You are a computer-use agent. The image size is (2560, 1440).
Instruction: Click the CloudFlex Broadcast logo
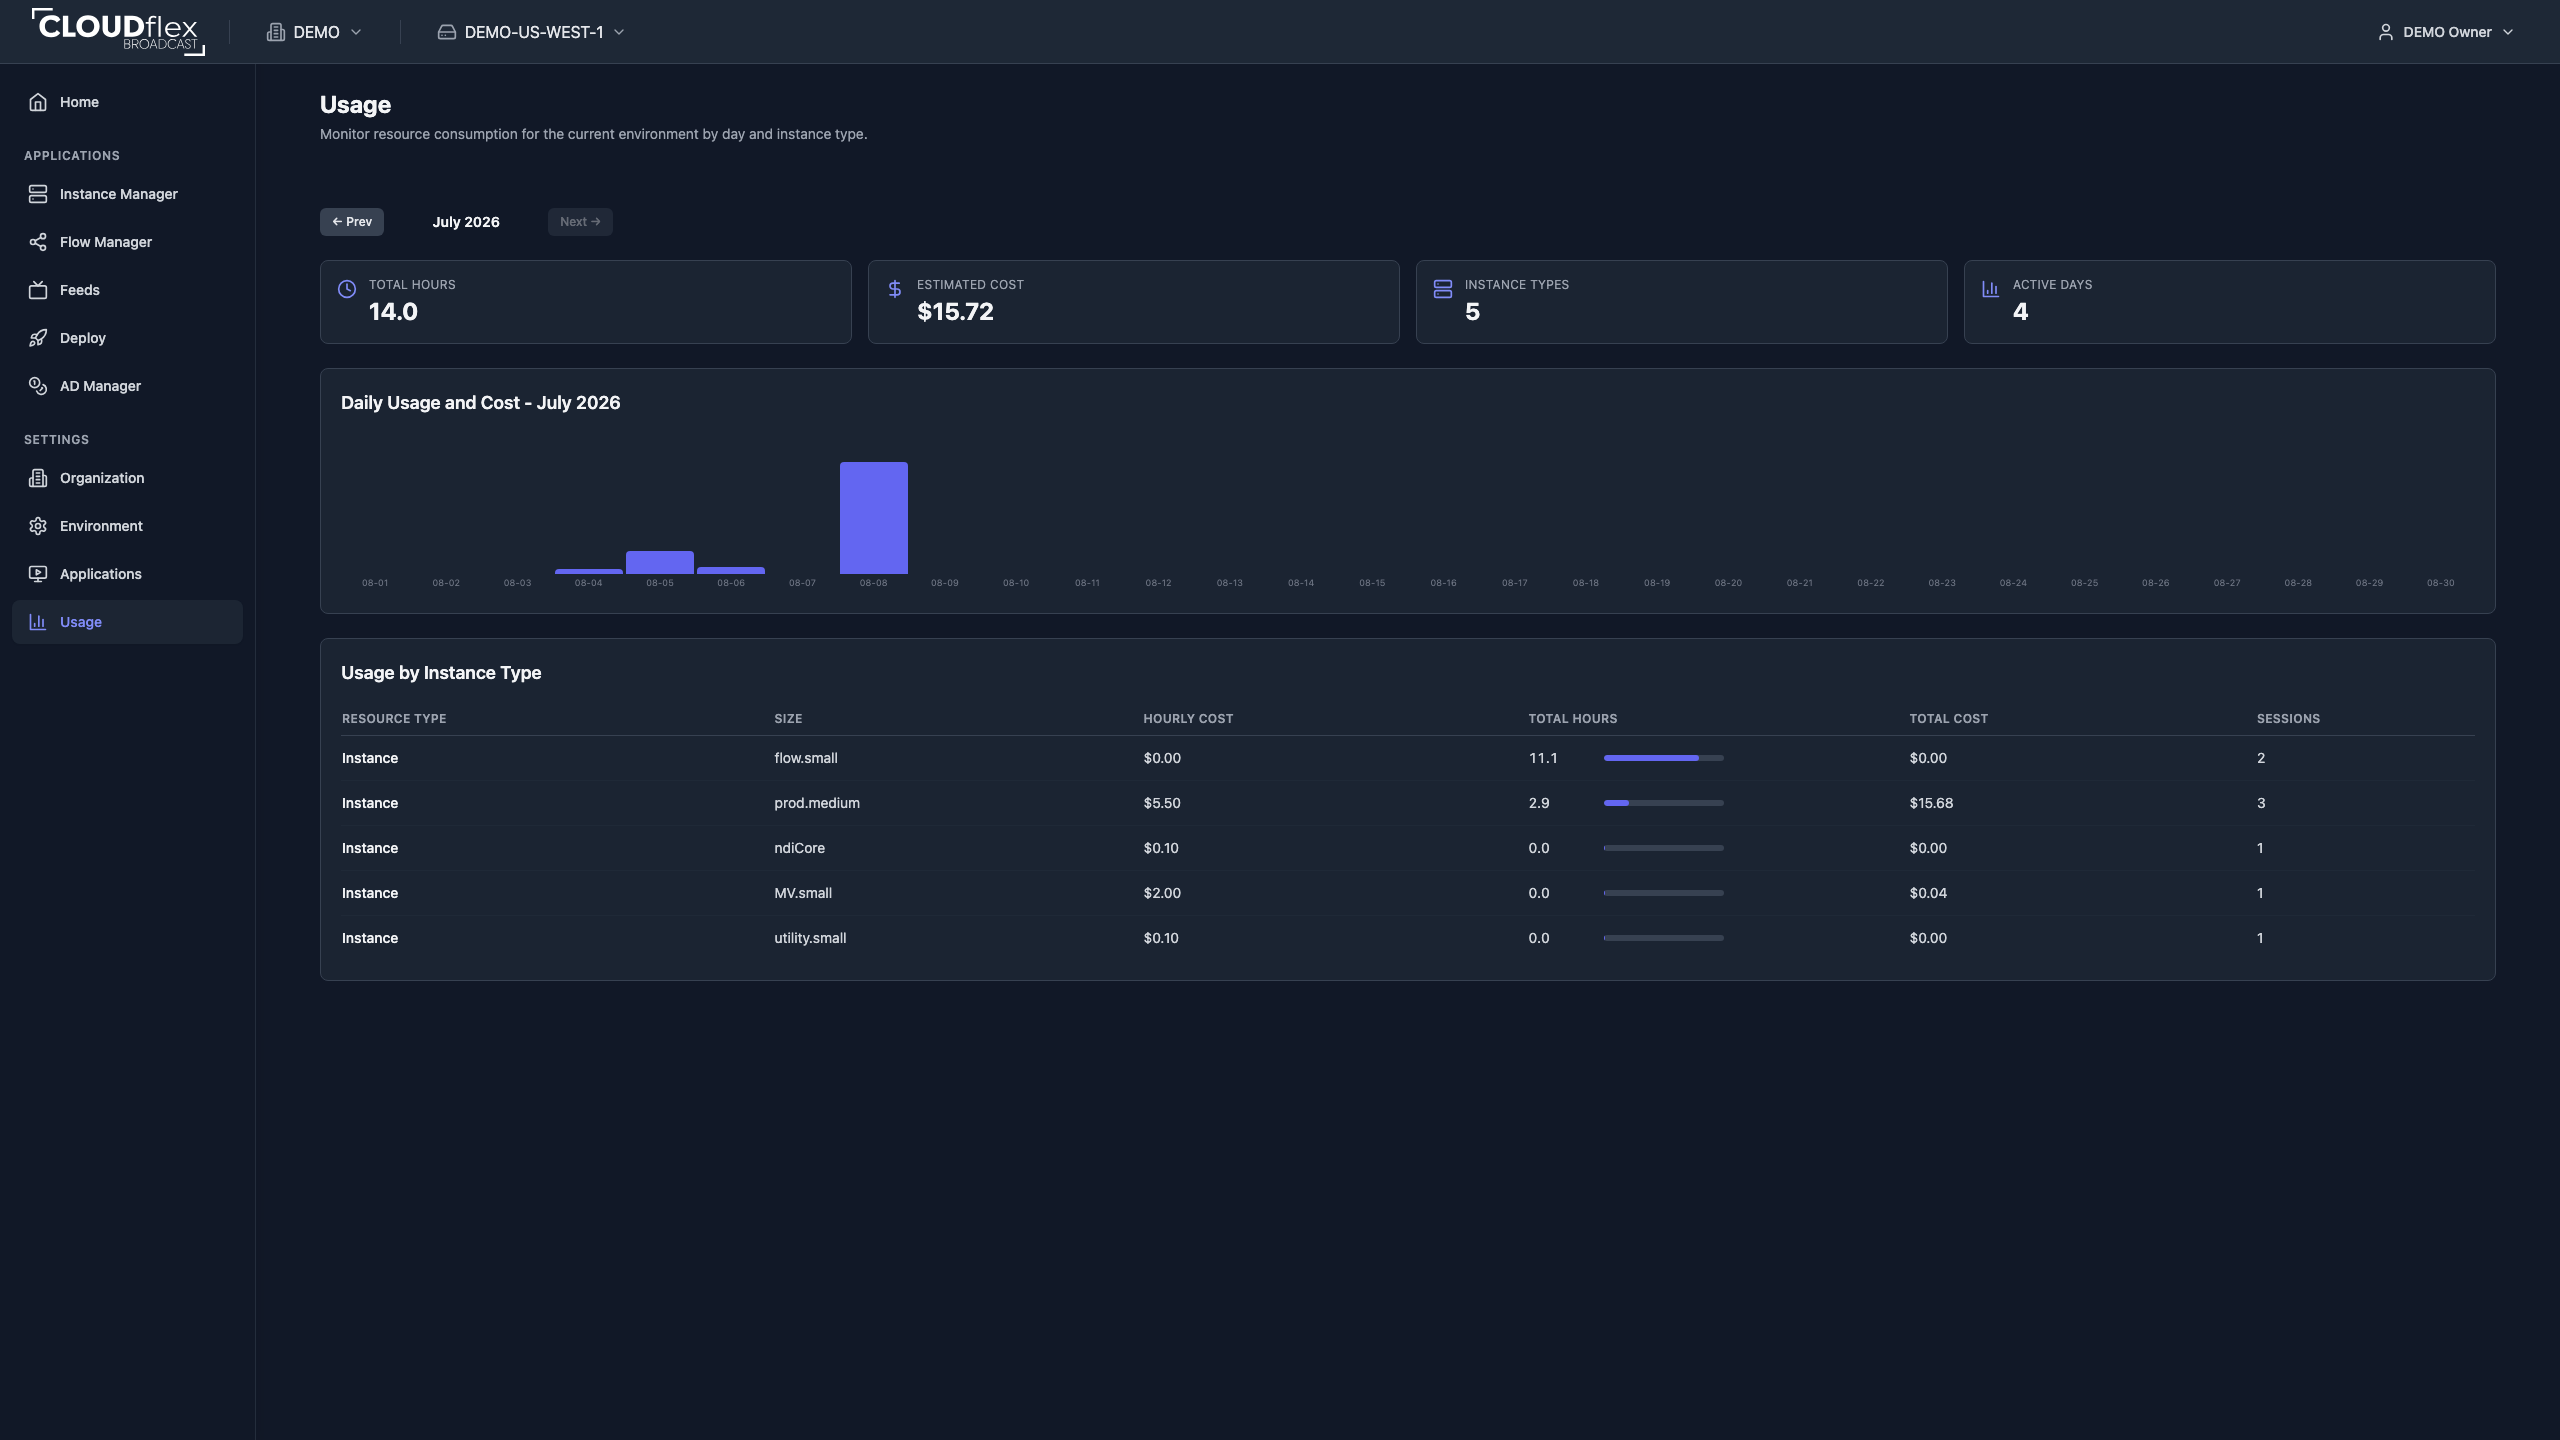point(118,32)
